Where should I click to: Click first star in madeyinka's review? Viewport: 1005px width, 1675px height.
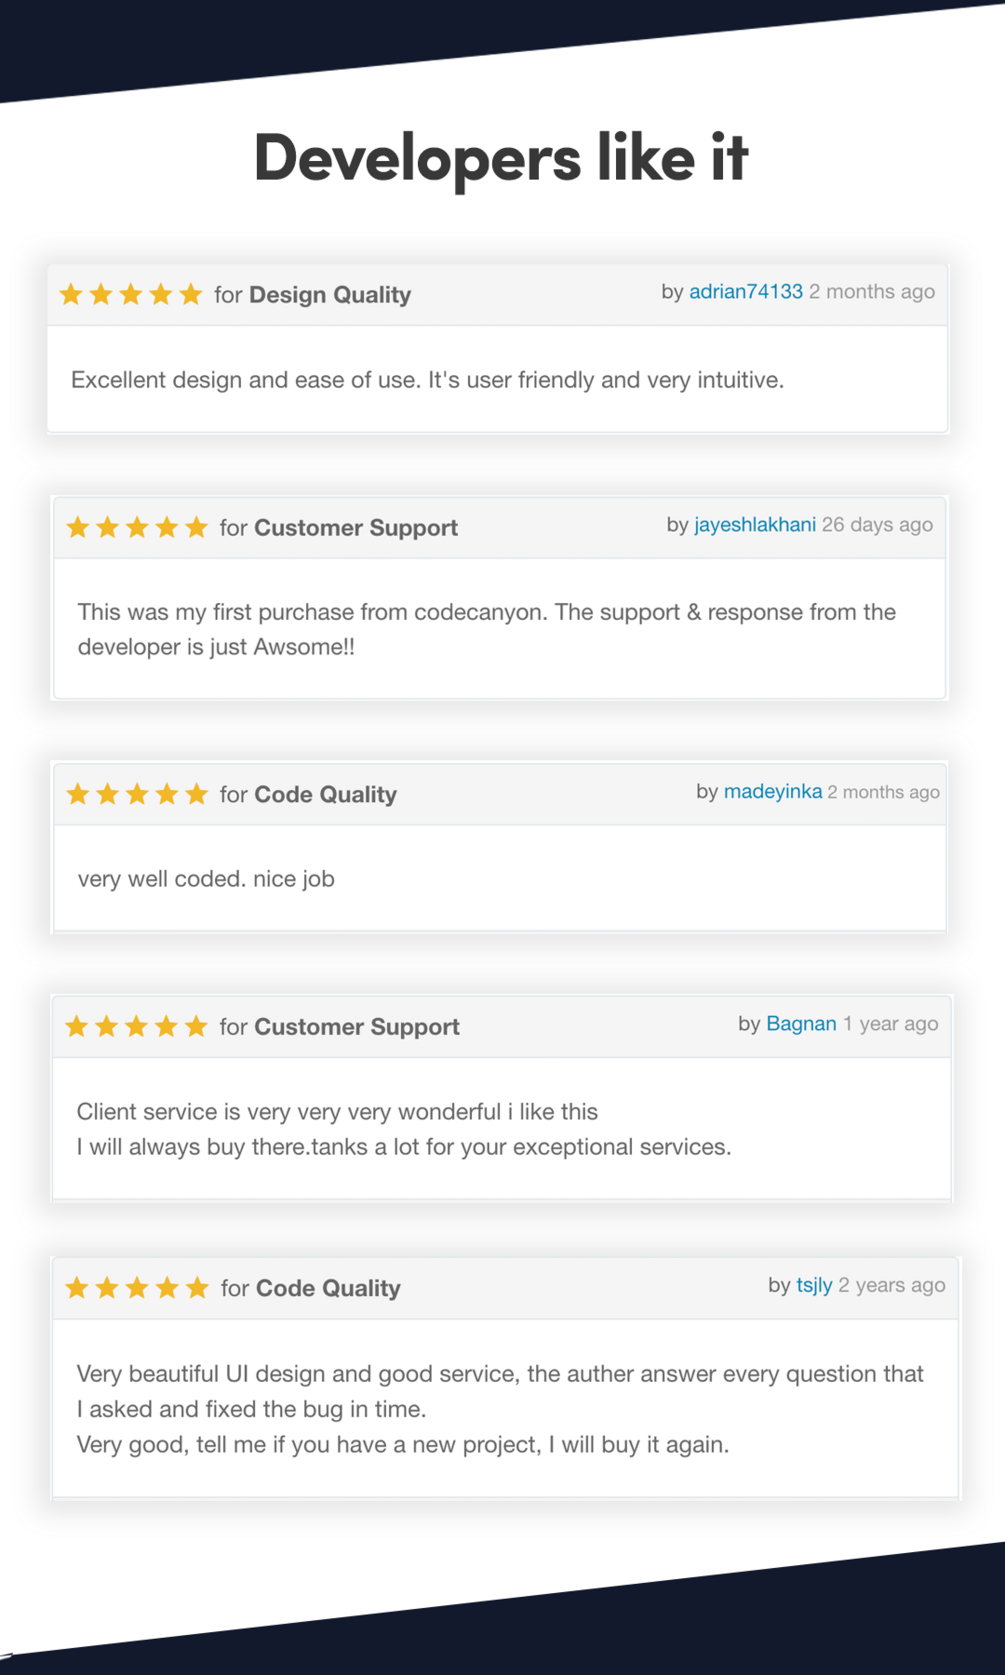(78, 794)
